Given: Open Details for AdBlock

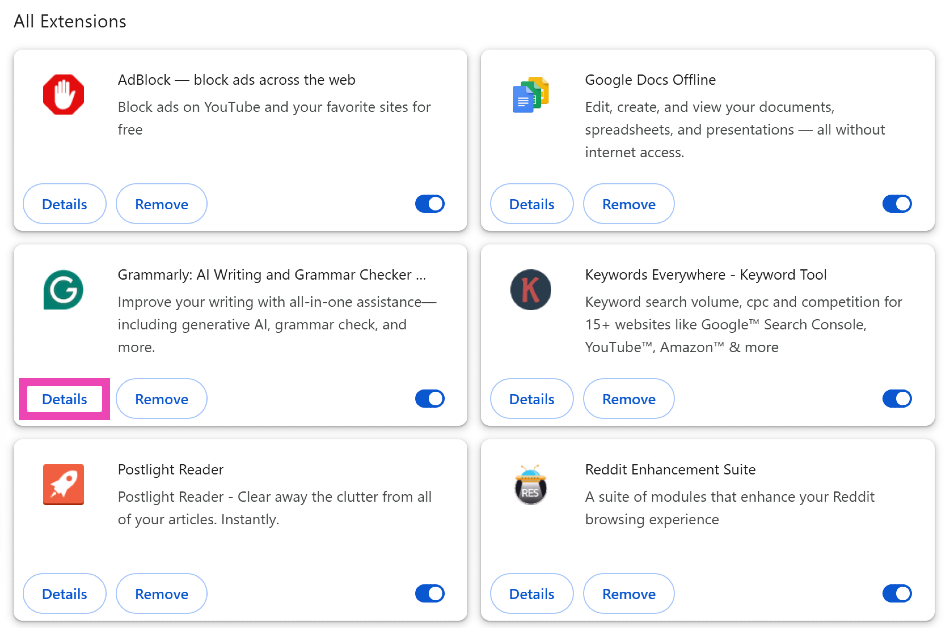Looking at the screenshot, I should pyautogui.click(x=65, y=204).
